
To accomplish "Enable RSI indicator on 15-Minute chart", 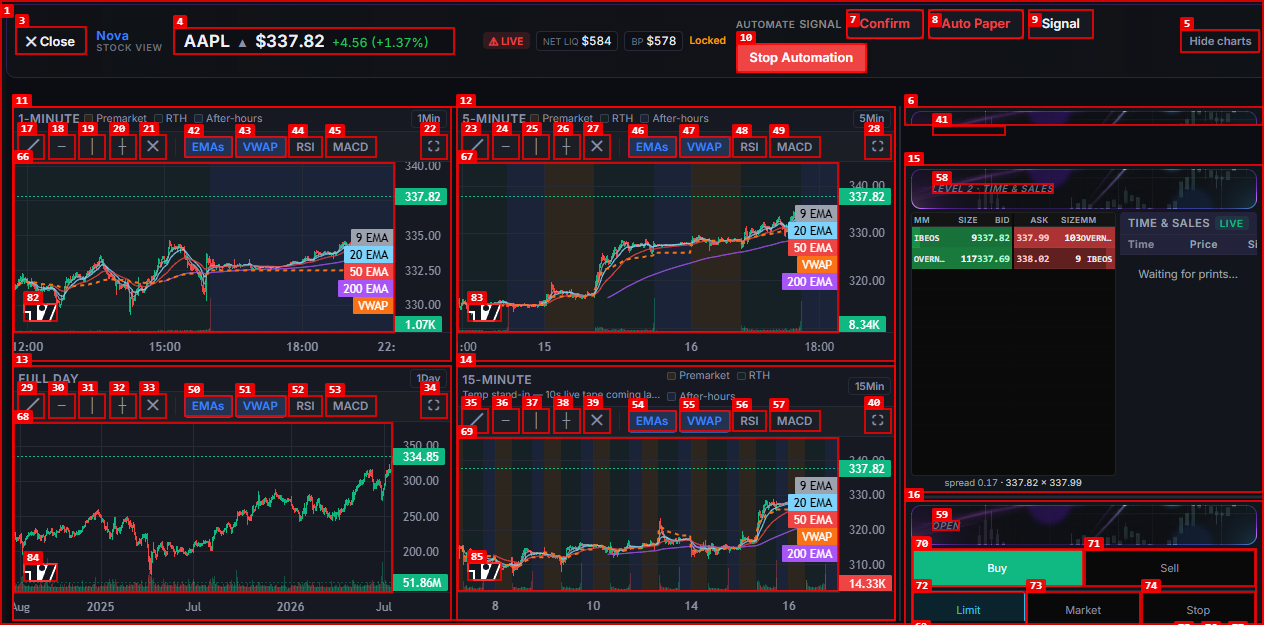I will click(749, 421).
